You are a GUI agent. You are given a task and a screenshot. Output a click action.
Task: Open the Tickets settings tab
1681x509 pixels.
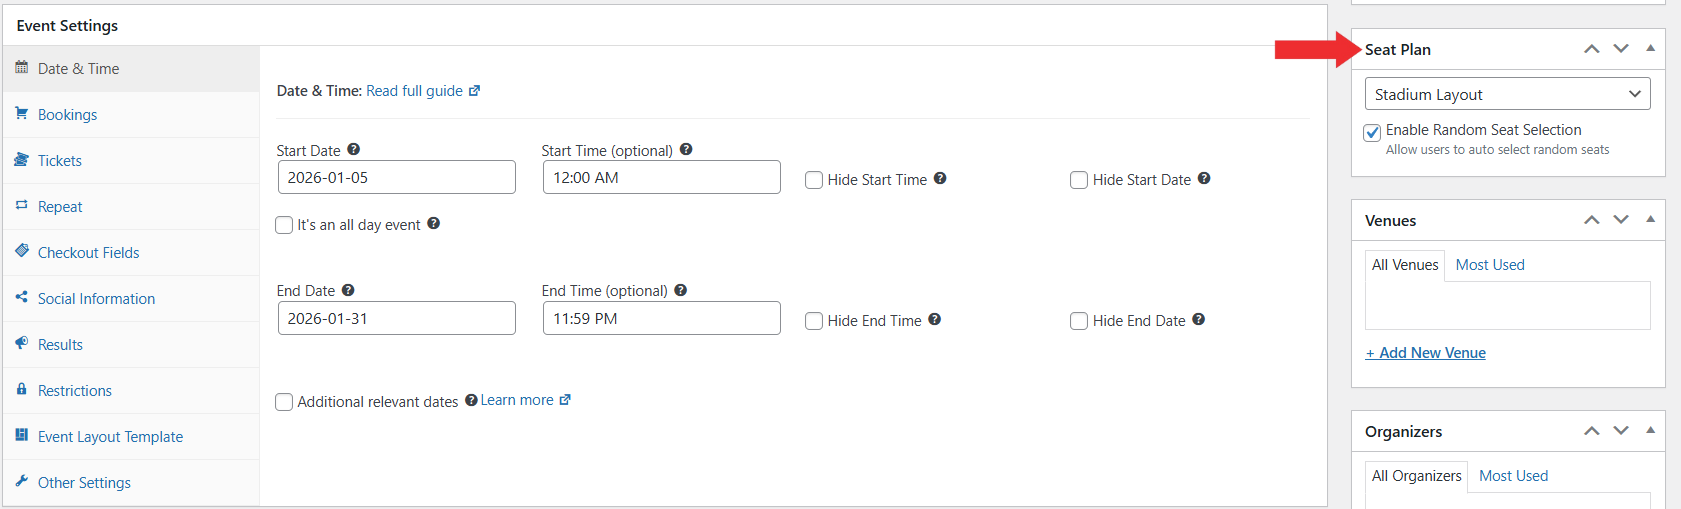pyautogui.click(x=60, y=161)
